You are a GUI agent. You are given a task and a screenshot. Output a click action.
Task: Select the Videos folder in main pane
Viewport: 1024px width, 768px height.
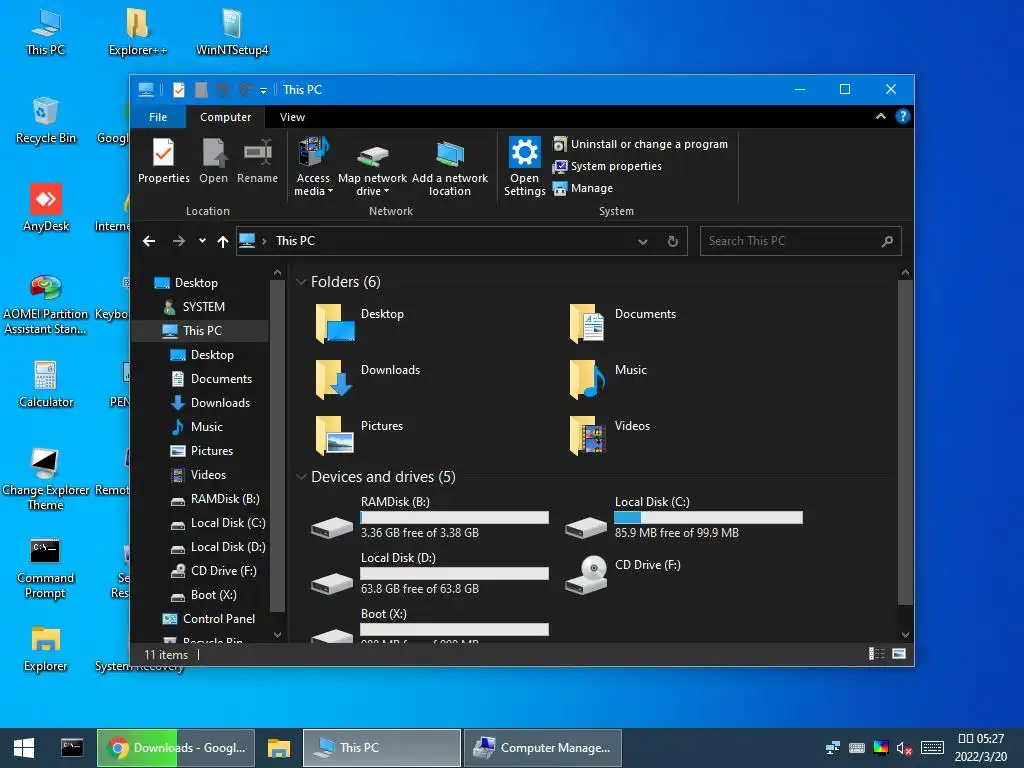pyautogui.click(x=610, y=435)
